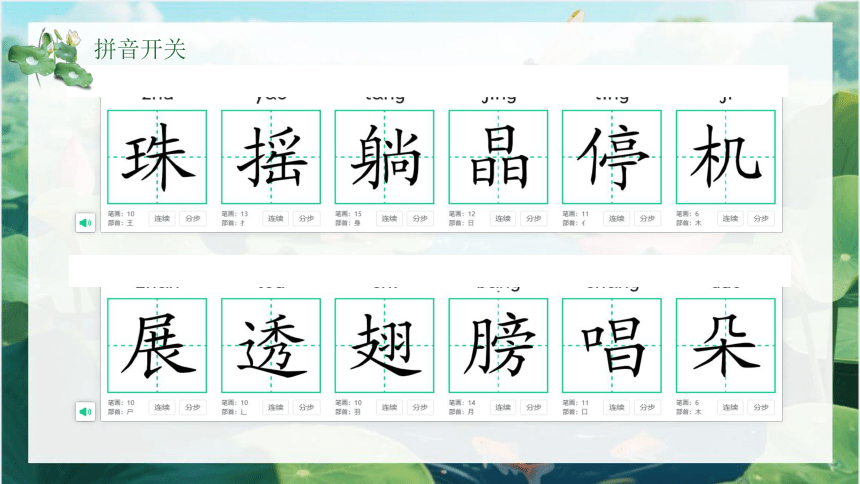Select the 朵 character card
The height and width of the screenshot is (484, 860).
(x=726, y=346)
